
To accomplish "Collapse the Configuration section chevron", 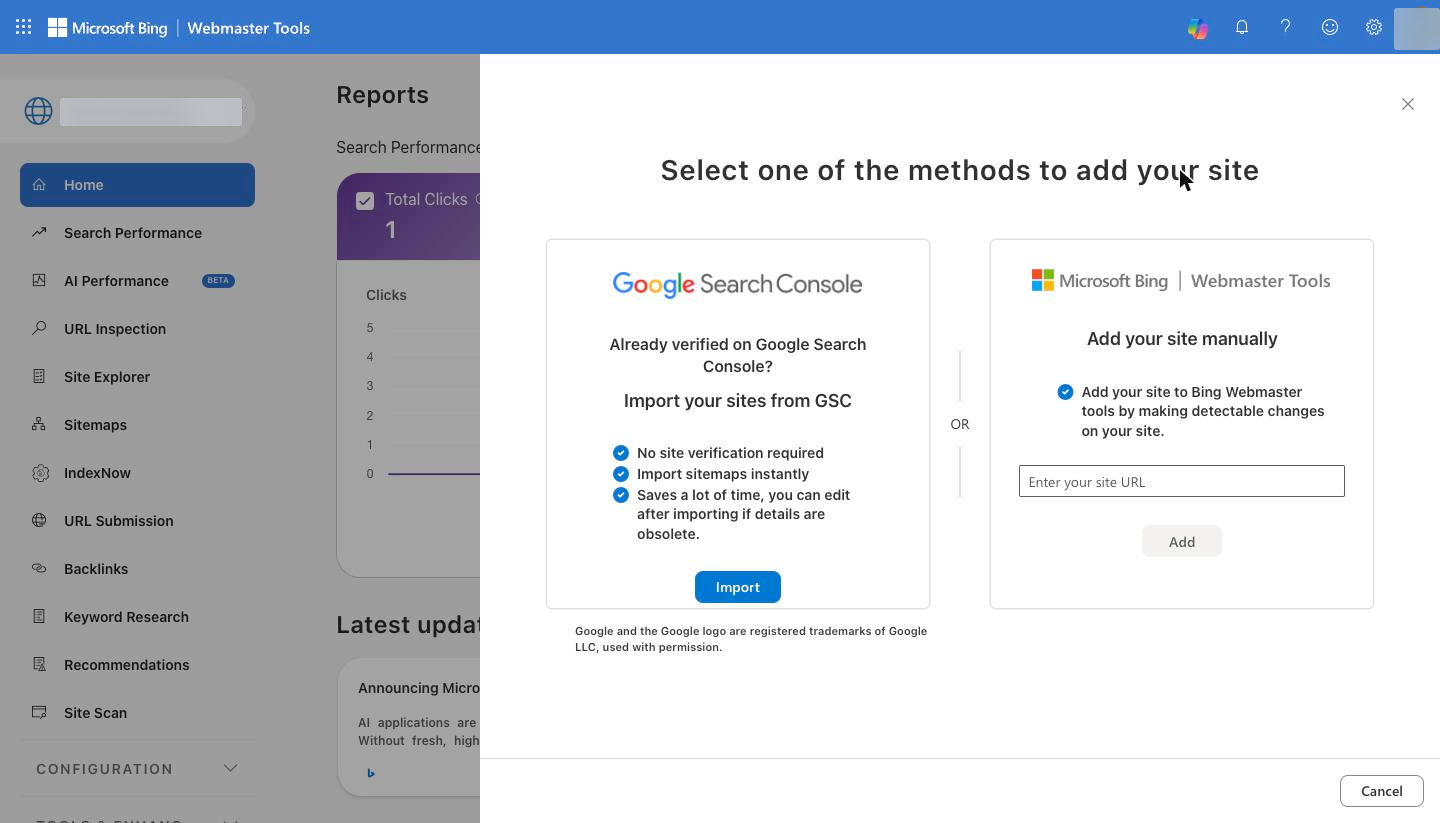I will coord(230,768).
